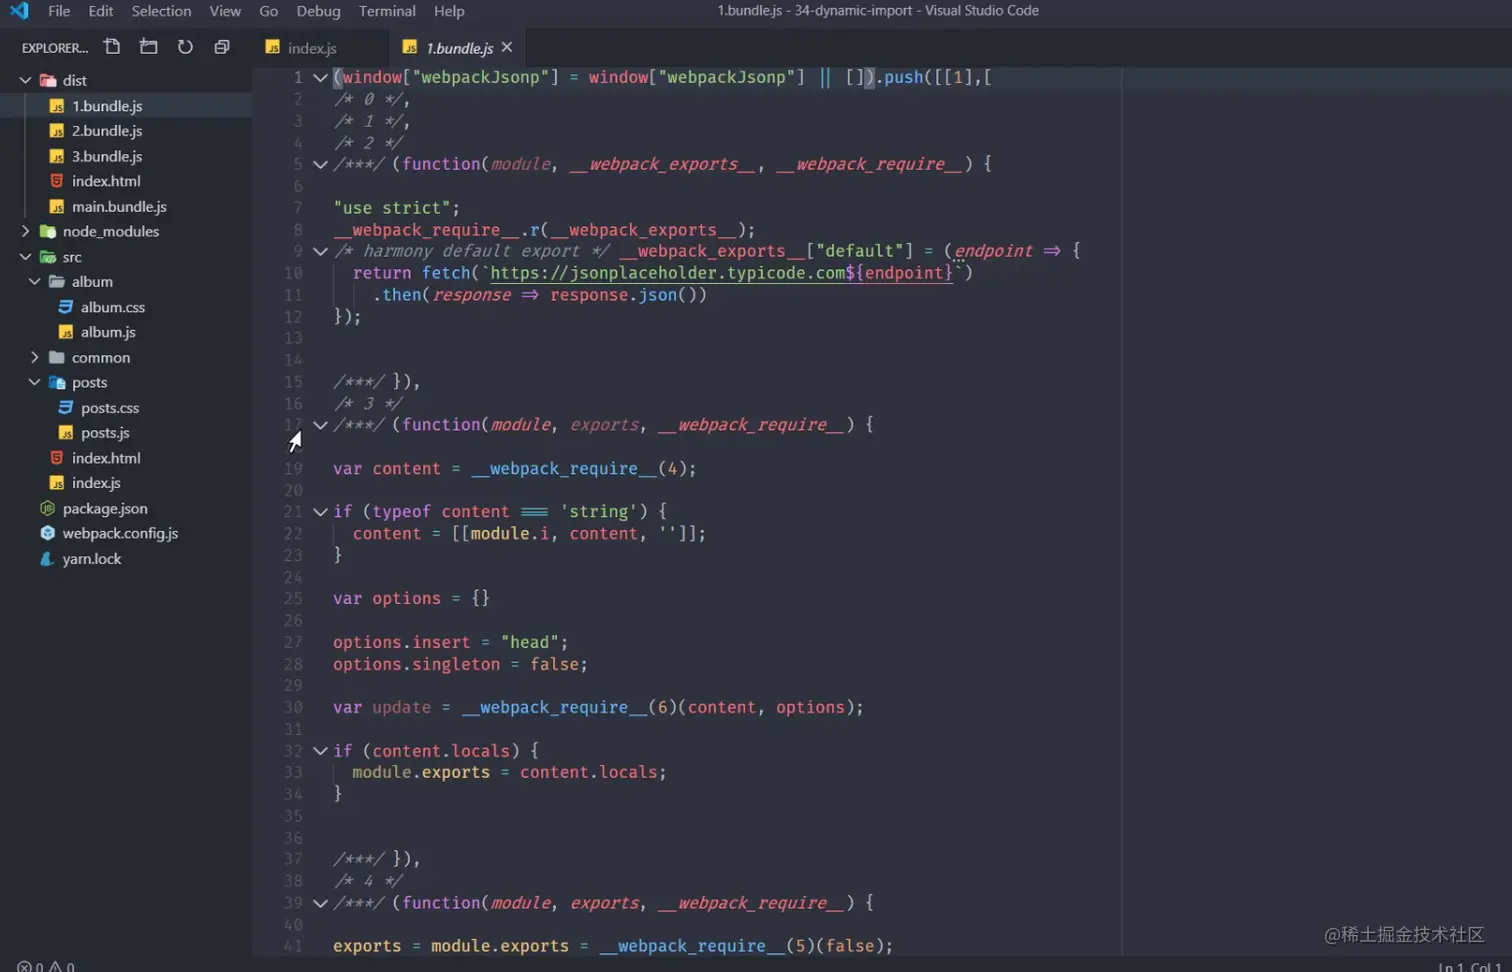The image size is (1512, 972).
Task: Open the File menu
Action: pos(59,11)
